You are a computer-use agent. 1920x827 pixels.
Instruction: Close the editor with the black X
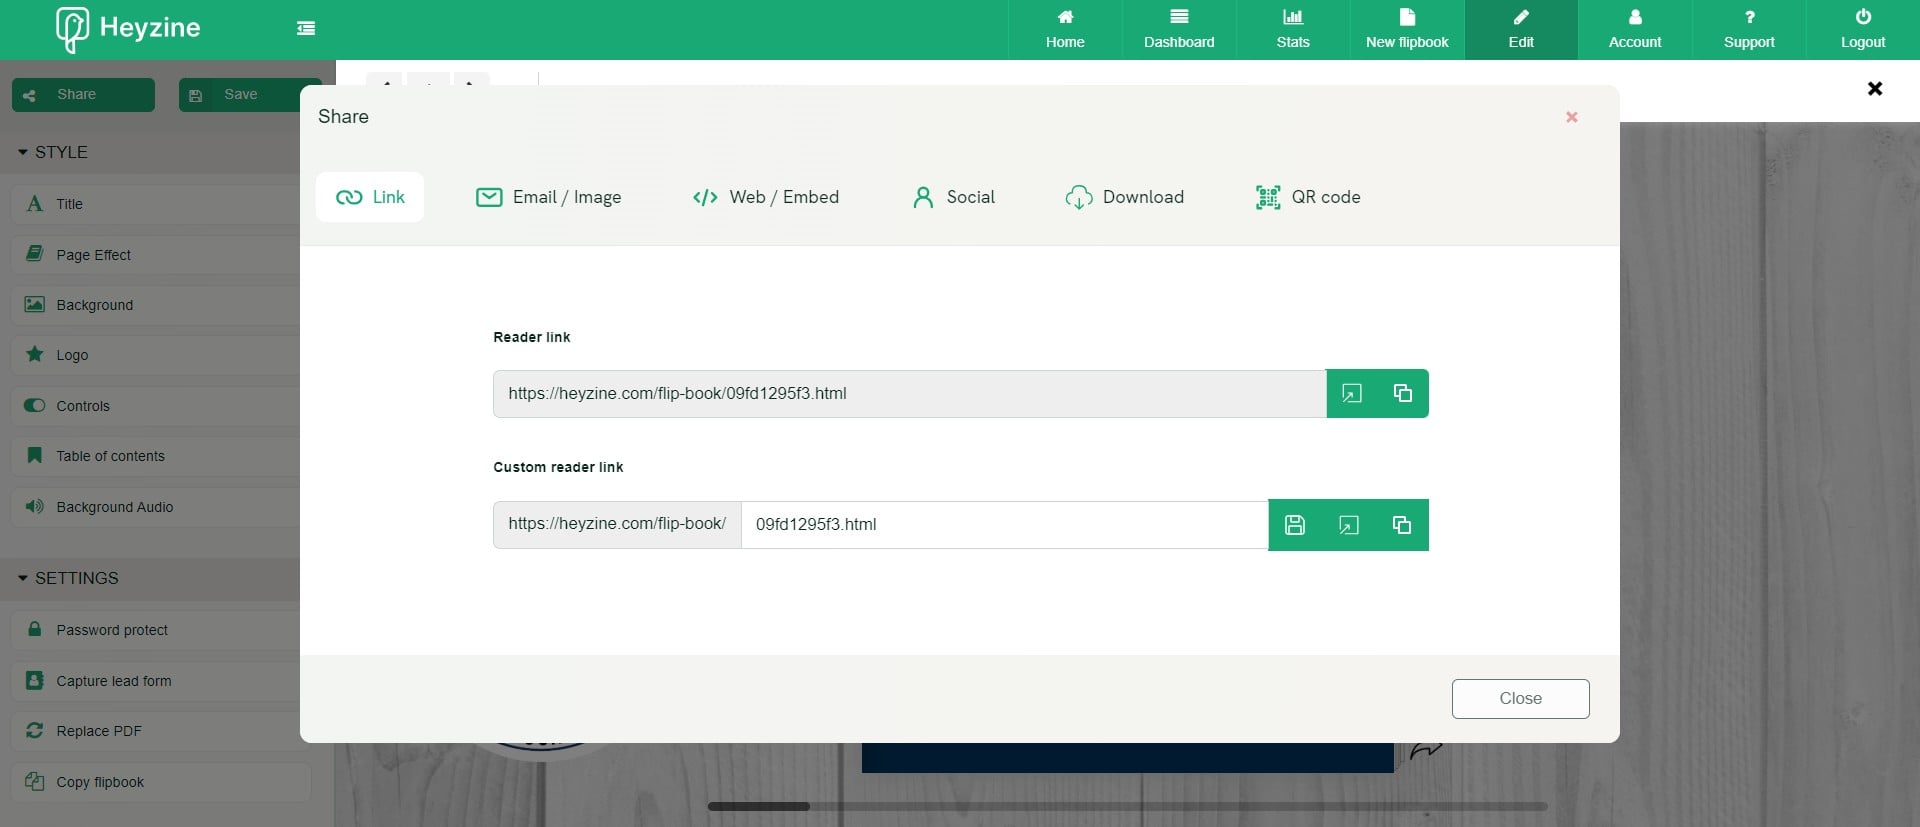coord(1875,89)
